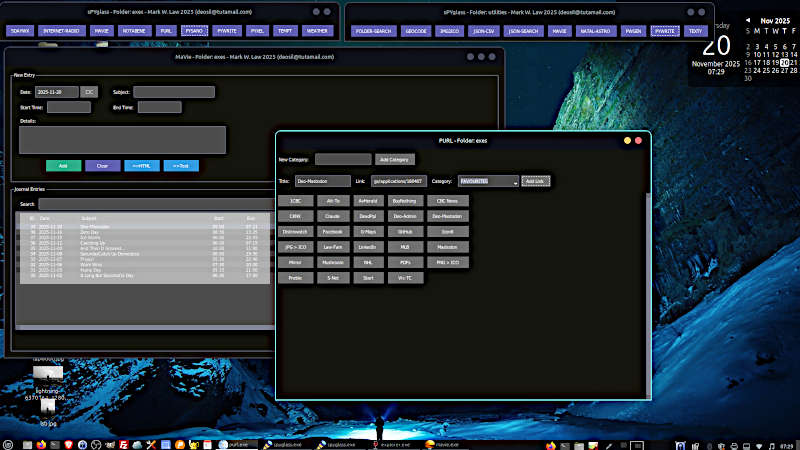Launch Brave browser from the taskbar
Image resolution: width=800 pixels, height=450 pixels.
click(68, 445)
